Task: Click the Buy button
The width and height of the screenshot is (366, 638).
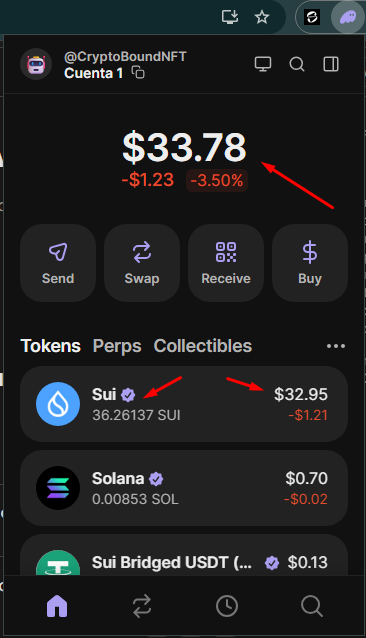Action: point(310,263)
